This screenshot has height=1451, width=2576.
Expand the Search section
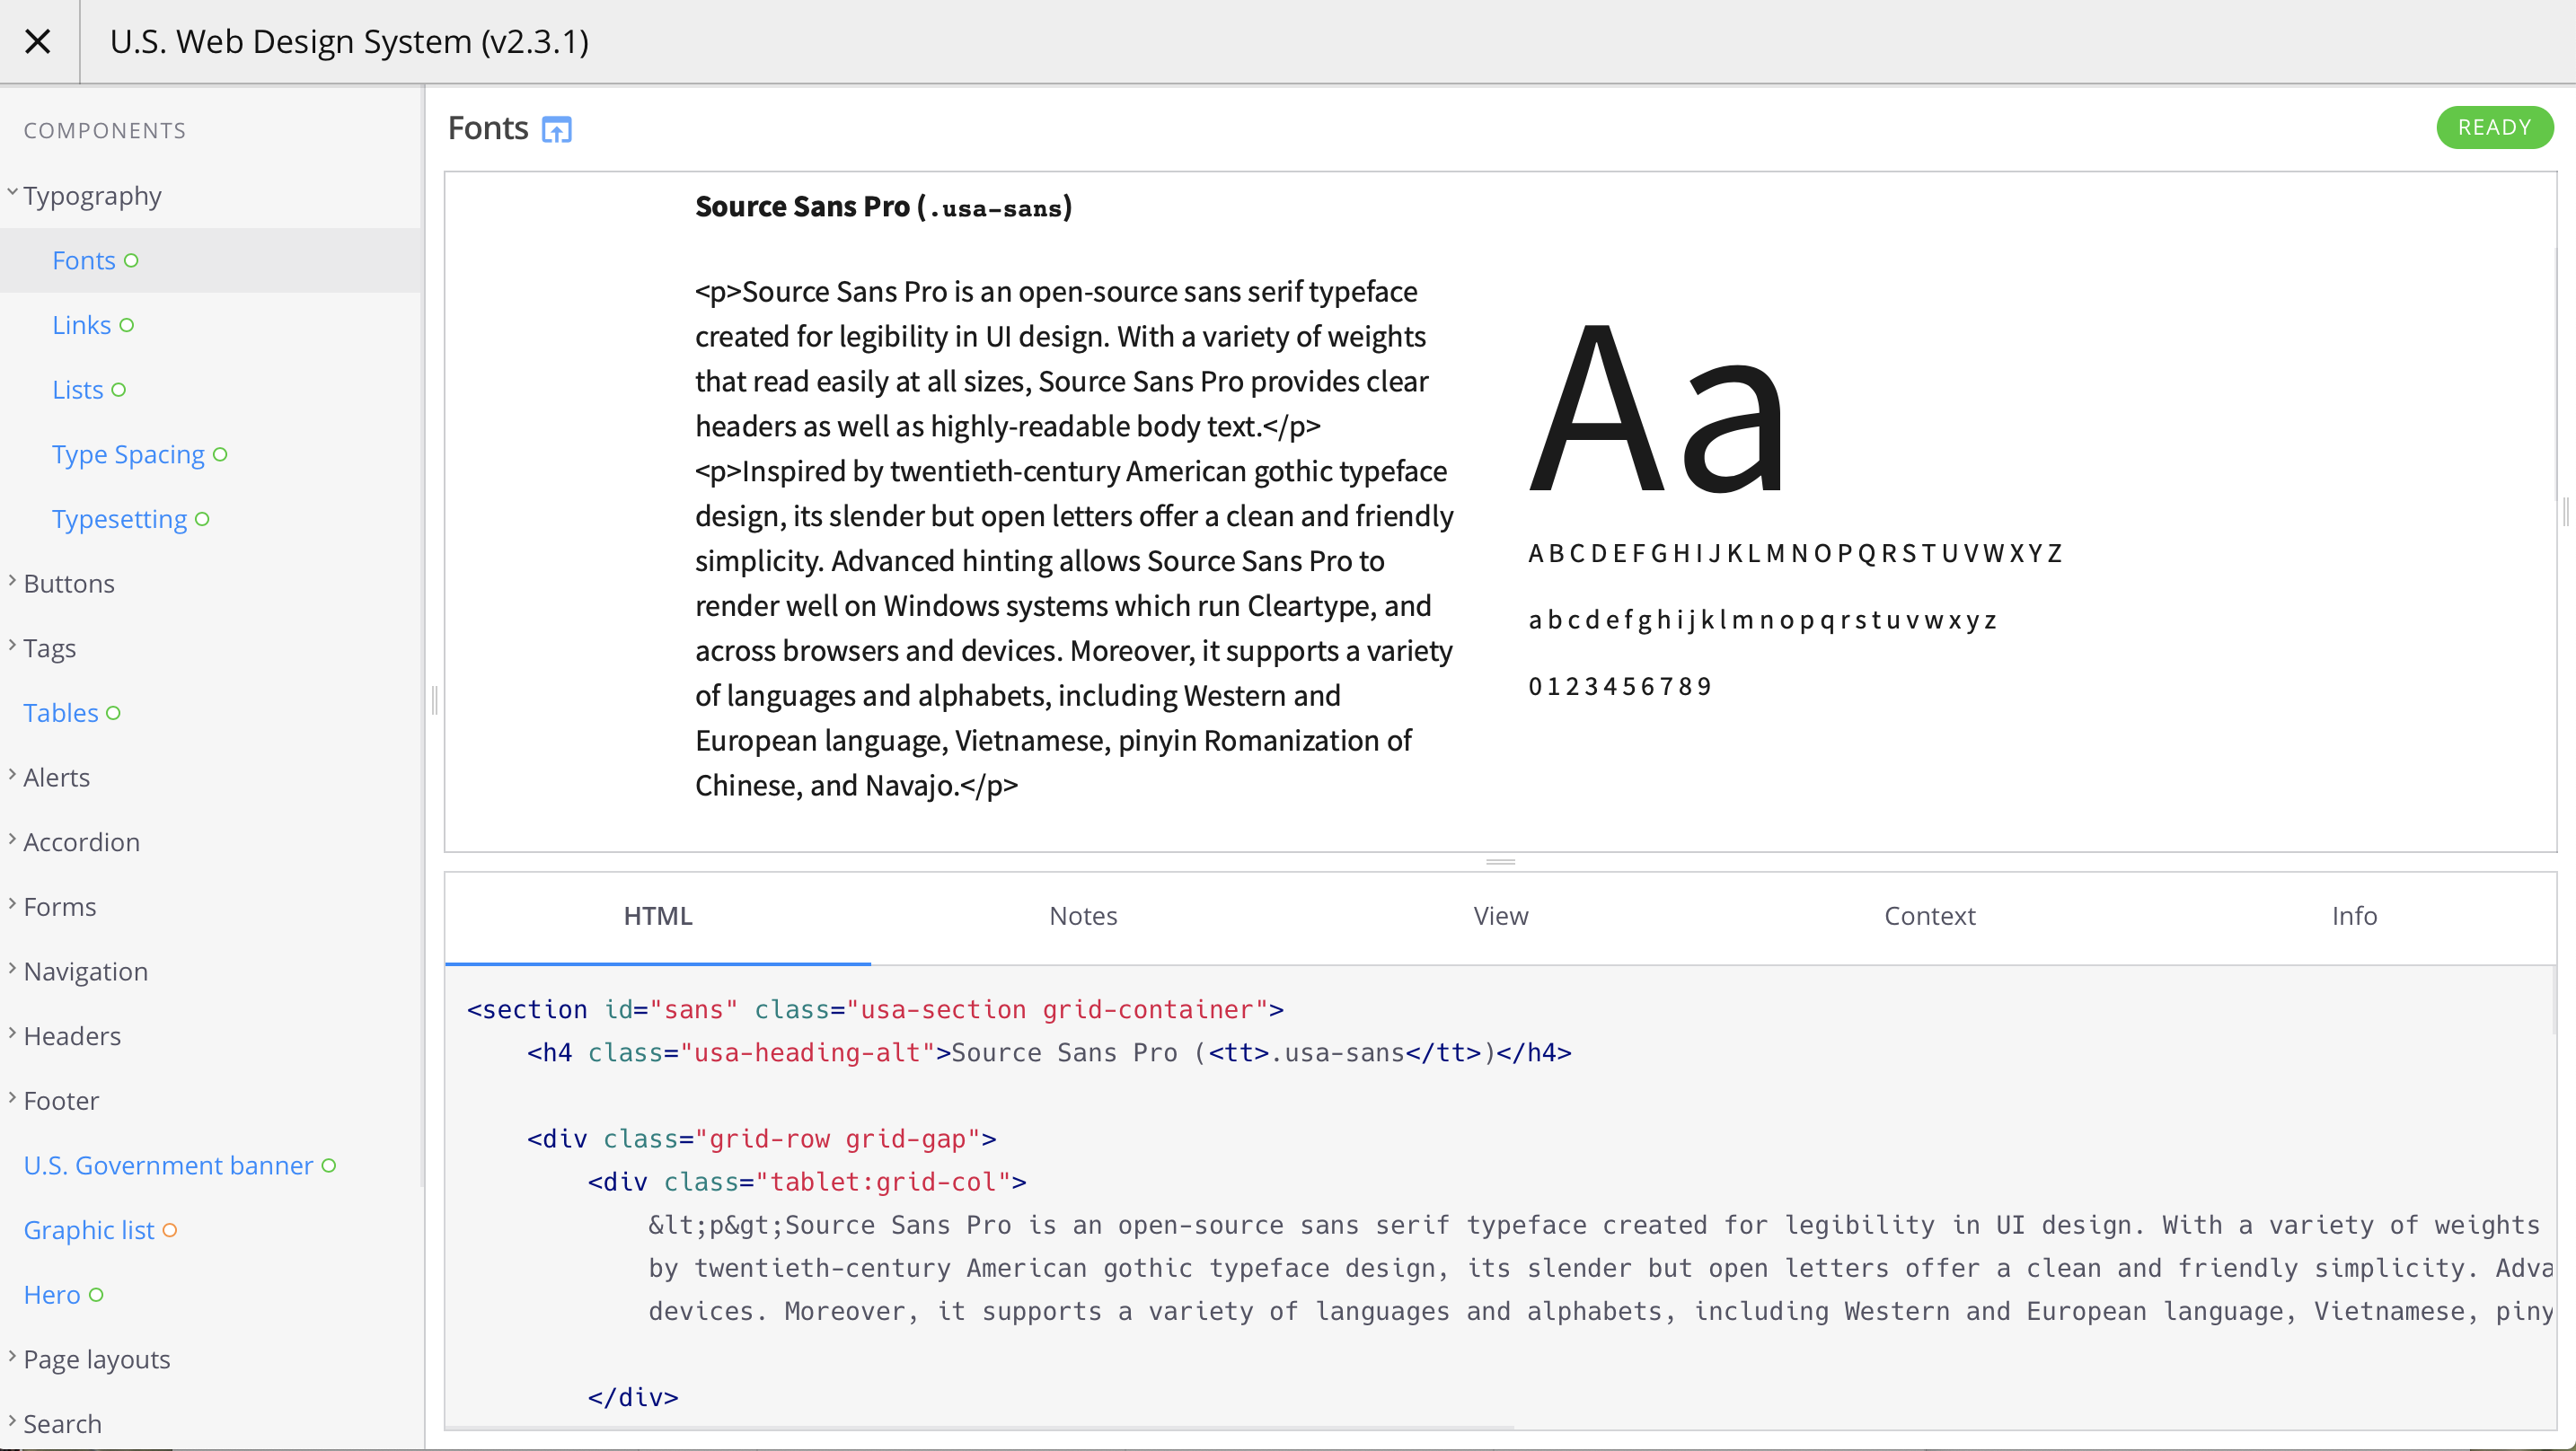pos(62,1424)
